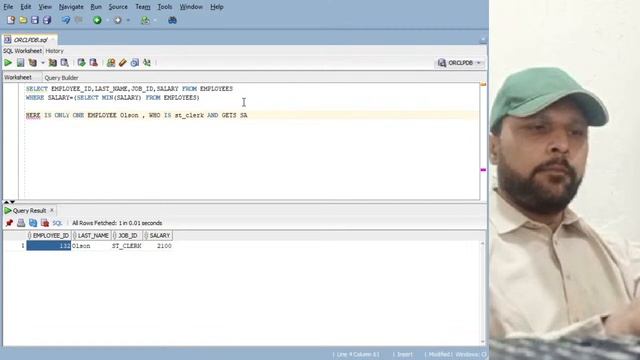Screen dimensions: 640x360
Task: Select the ORCLPDB.sql editor tab
Action: [x=30, y=40]
